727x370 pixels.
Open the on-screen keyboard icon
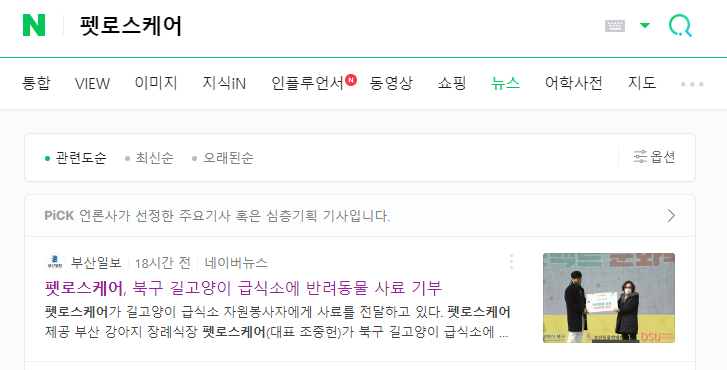tap(615, 26)
